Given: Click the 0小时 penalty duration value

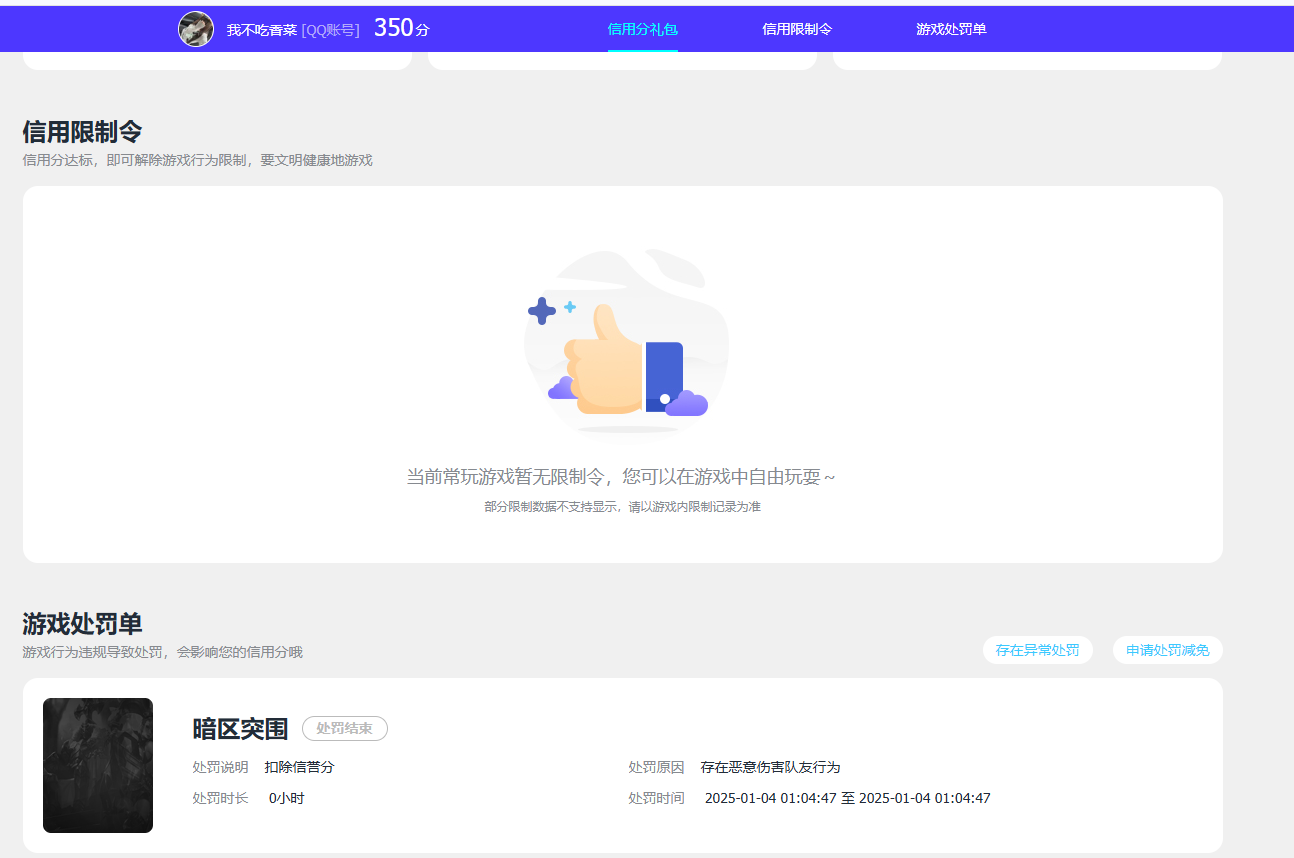Looking at the screenshot, I should coord(286,798).
